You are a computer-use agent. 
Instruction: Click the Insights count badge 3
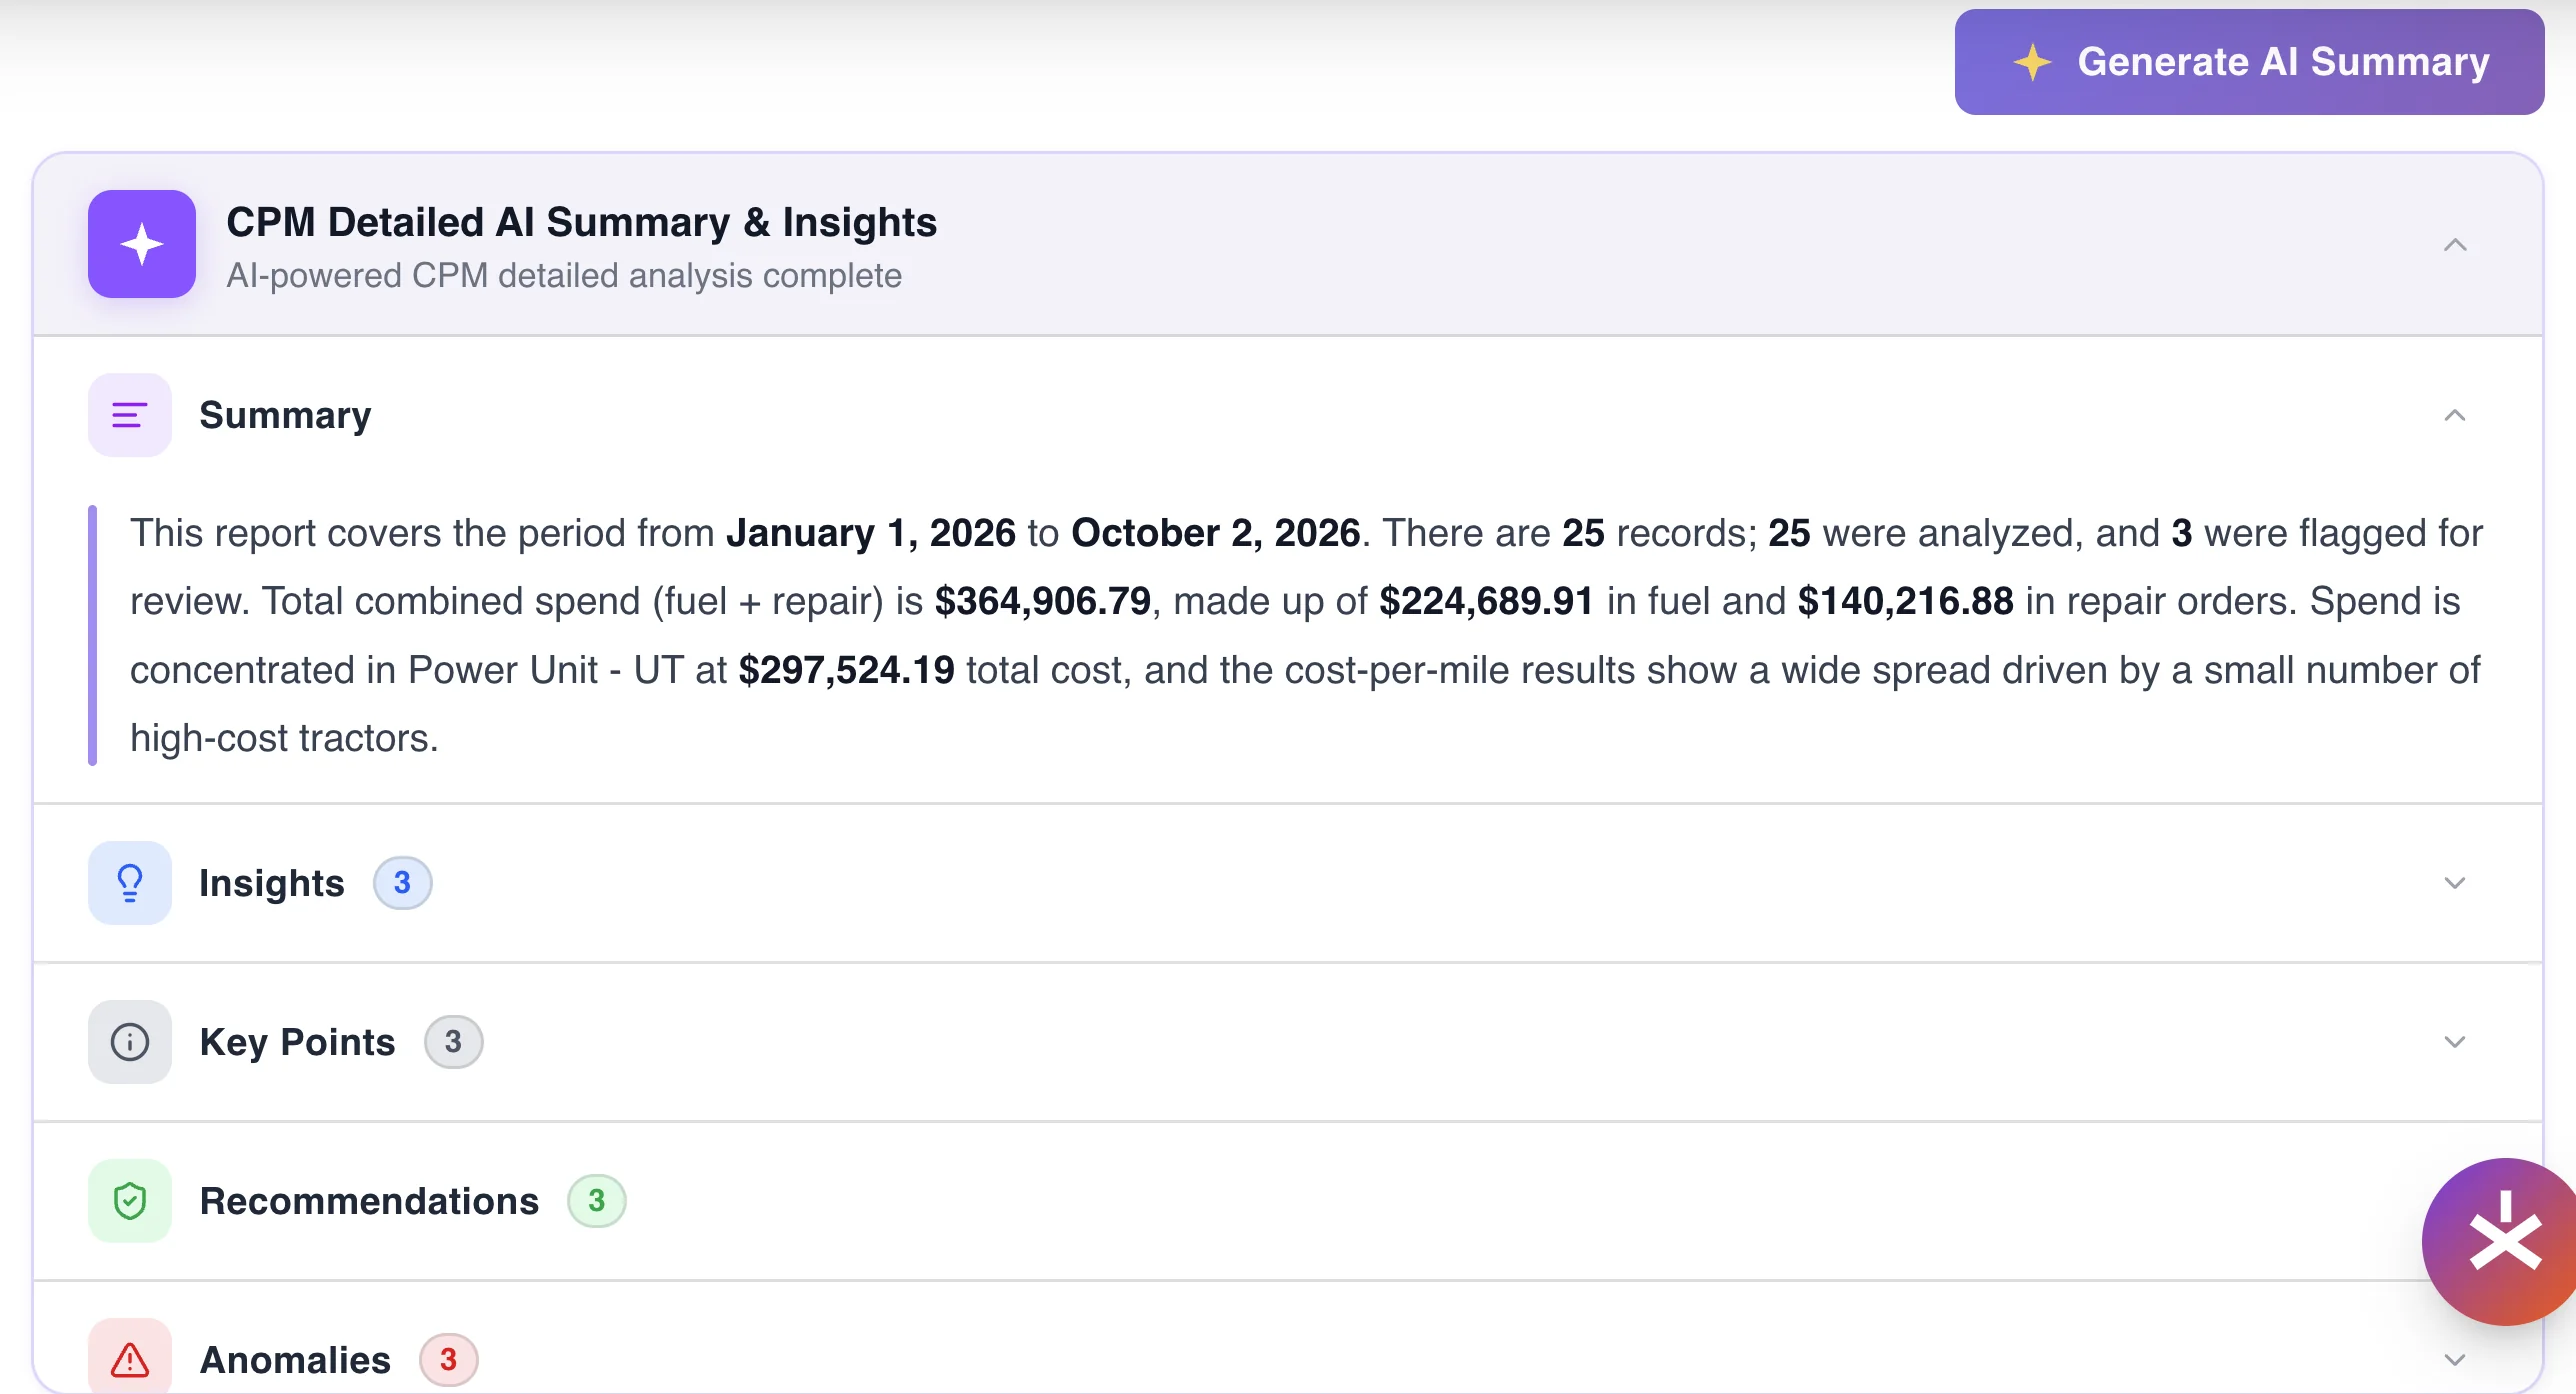(x=402, y=883)
